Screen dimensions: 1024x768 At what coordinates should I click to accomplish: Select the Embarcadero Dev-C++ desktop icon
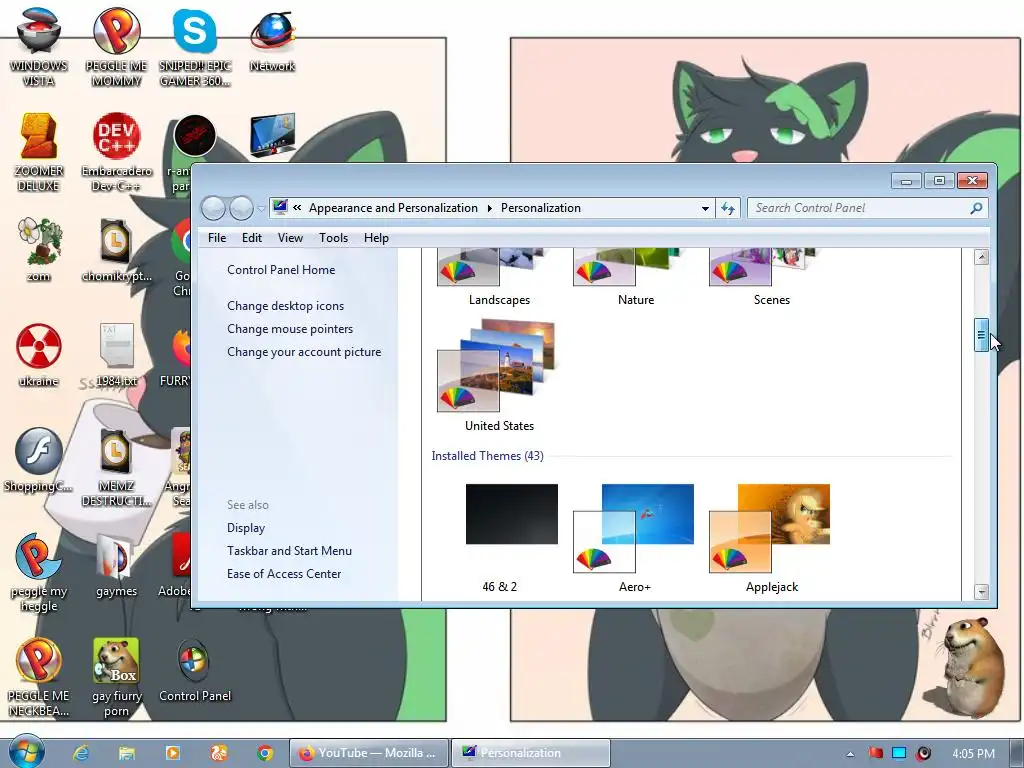tap(116, 152)
